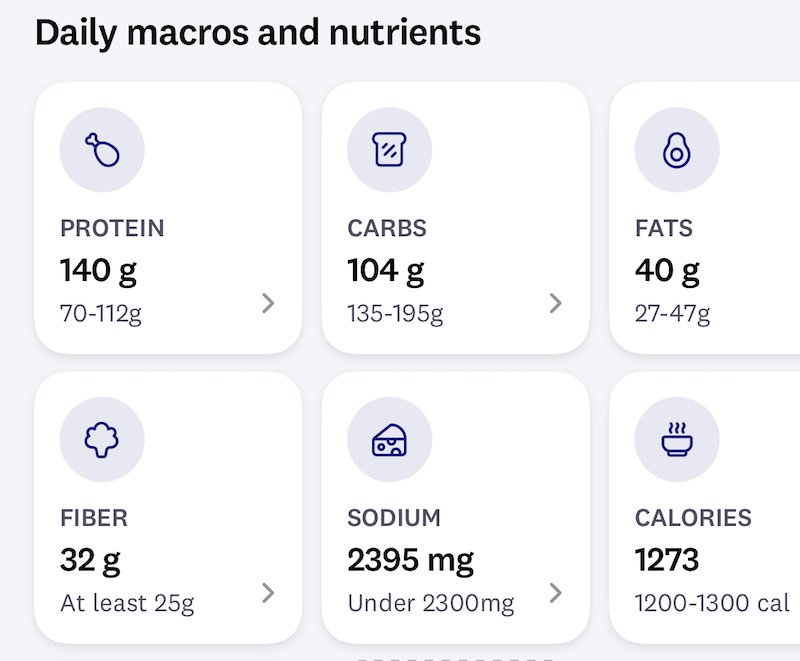800x661 pixels.
Task: Open the CALORIES 1273 value
Action: (x=667, y=560)
